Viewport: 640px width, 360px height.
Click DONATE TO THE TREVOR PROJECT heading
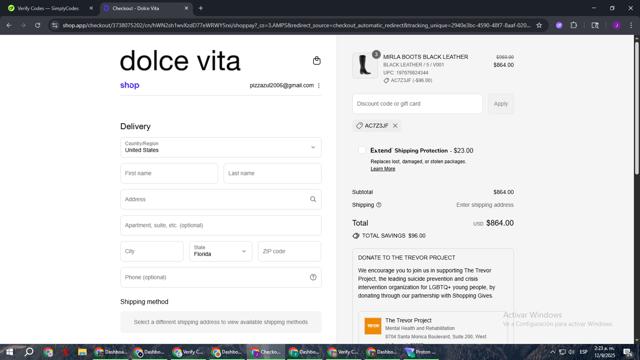tap(407, 258)
